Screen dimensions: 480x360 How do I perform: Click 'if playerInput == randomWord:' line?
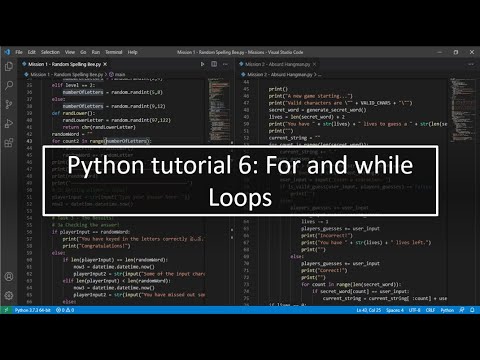91,232
